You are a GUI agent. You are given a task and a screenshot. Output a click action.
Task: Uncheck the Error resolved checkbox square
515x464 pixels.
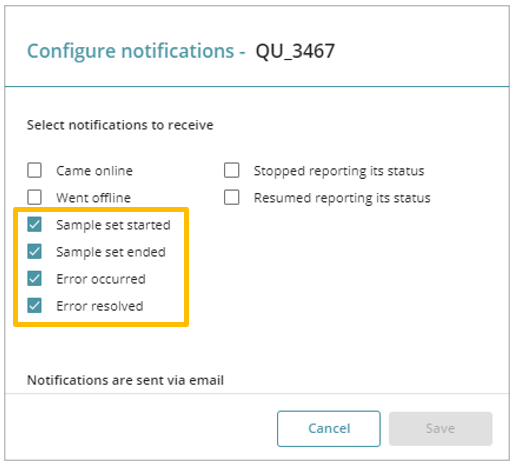click(34, 305)
